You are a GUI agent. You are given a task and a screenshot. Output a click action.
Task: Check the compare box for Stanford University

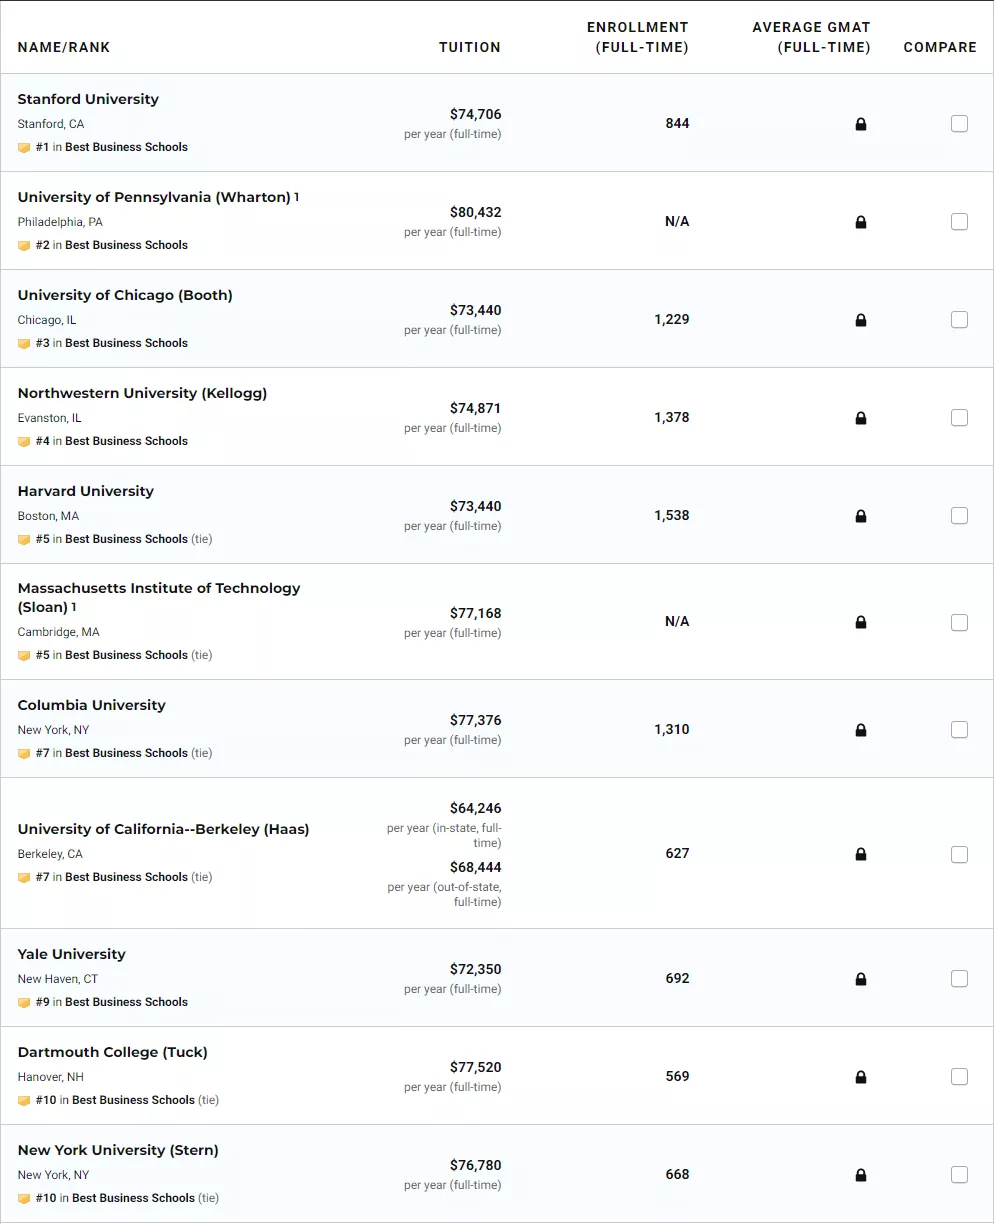pos(959,124)
